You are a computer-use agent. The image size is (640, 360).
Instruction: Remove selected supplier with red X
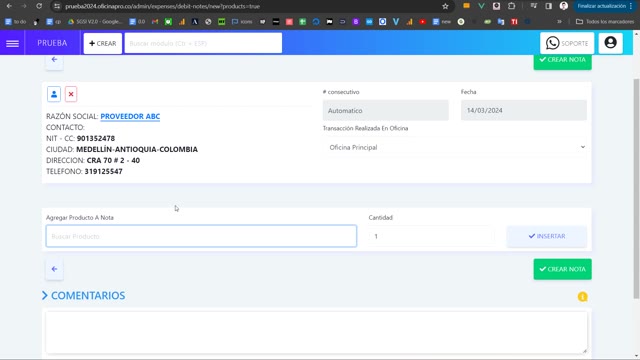click(x=71, y=94)
